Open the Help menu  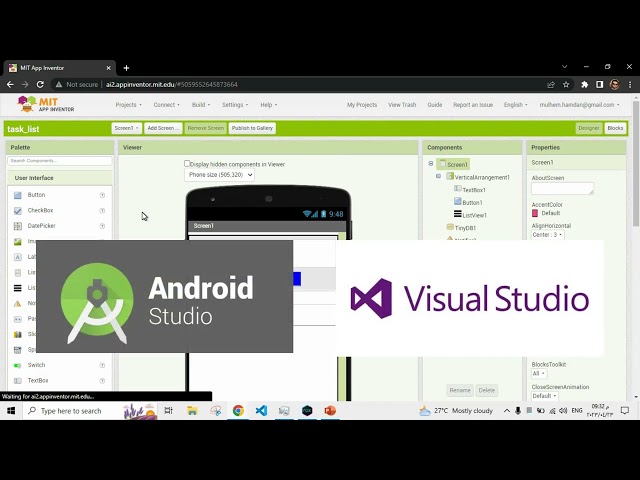269,105
